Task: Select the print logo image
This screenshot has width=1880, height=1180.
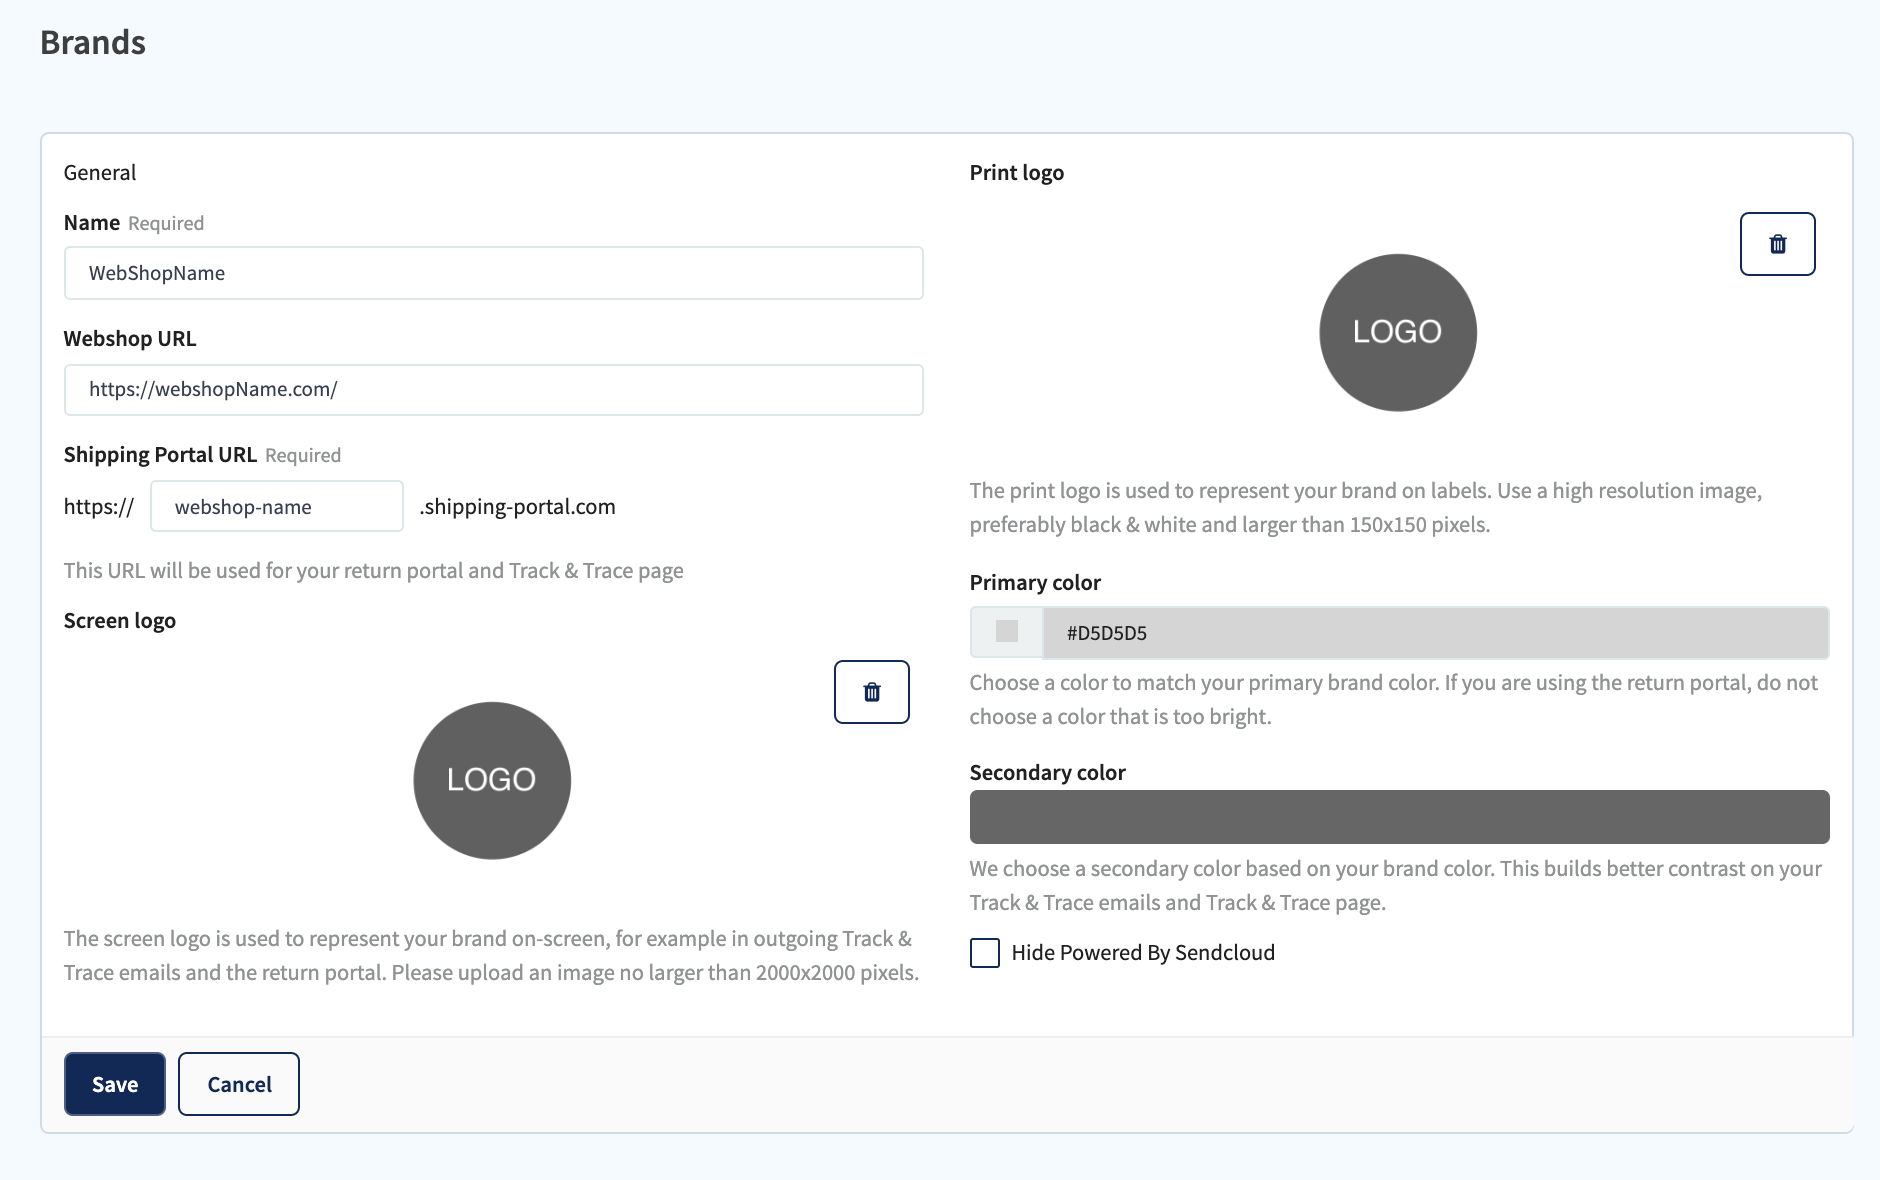Action: (1398, 332)
